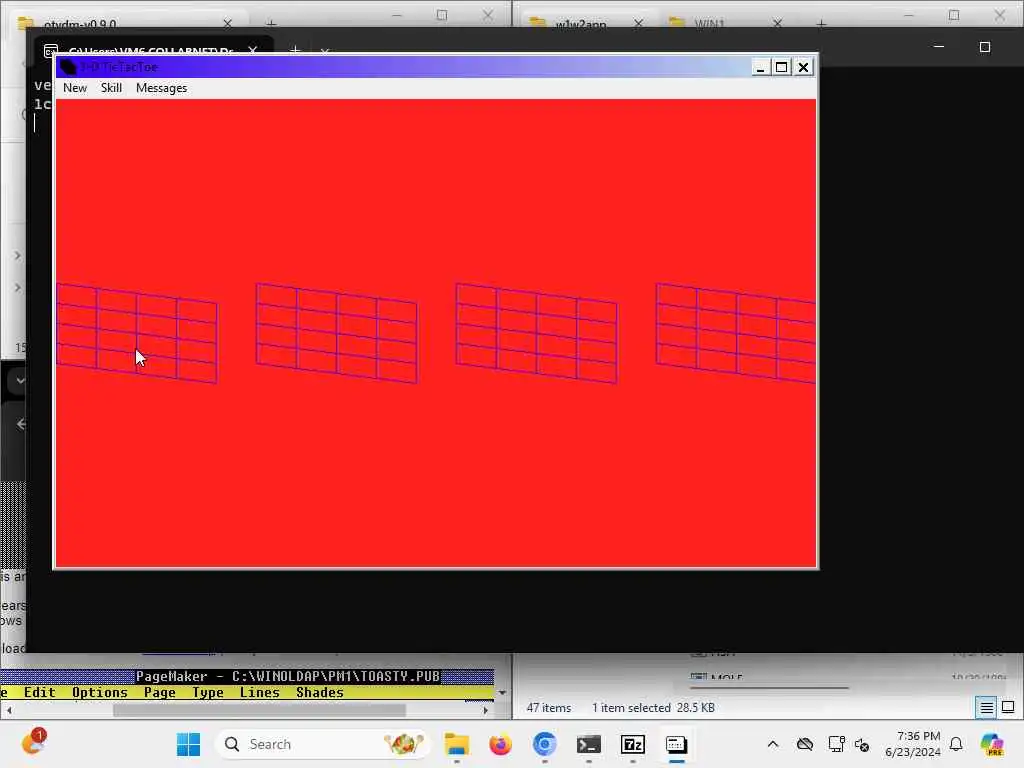Minimize the terminal window
The width and height of the screenshot is (1024, 768).
point(939,47)
